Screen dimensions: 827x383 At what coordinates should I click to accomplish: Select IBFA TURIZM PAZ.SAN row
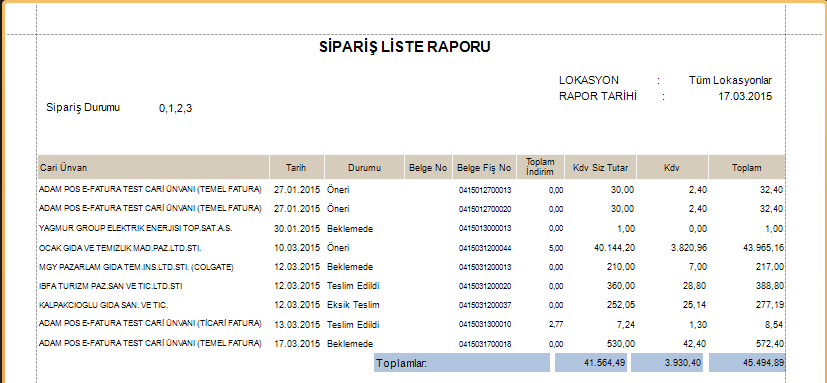click(411, 286)
